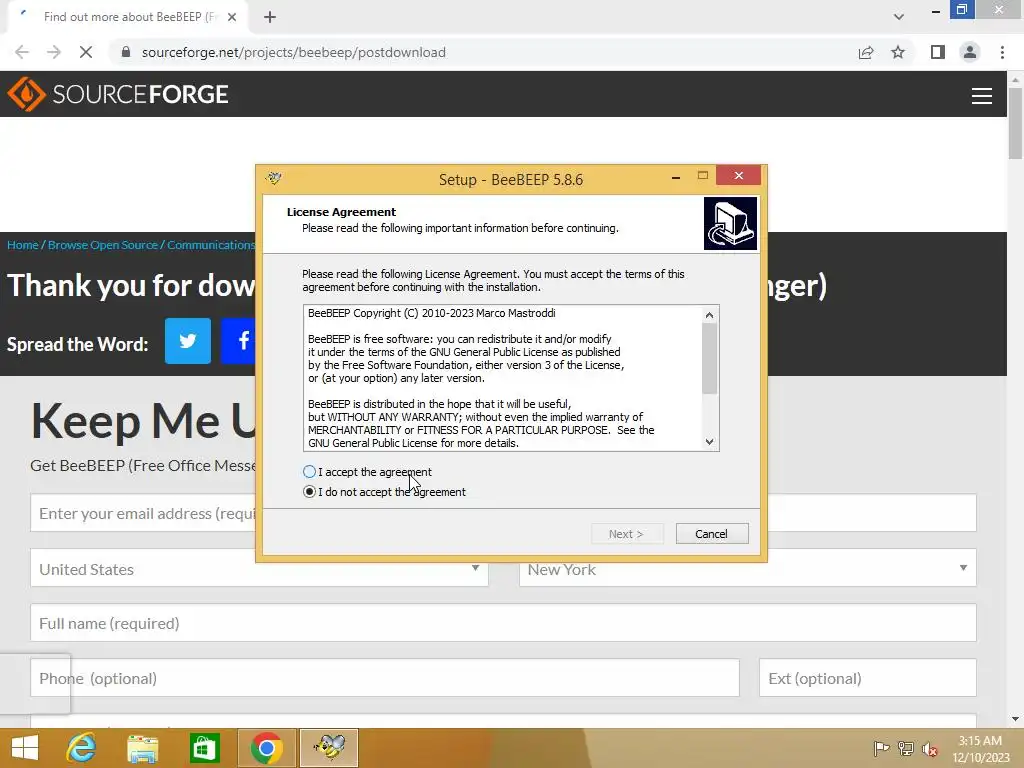The image size is (1024, 768).
Task: Open Windows Store from taskbar
Action: [x=204, y=748]
